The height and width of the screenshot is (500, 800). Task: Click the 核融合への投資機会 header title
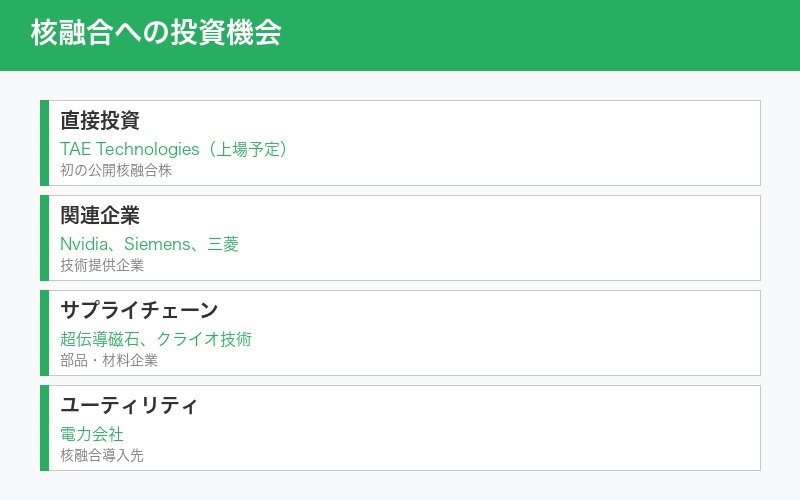click(156, 33)
